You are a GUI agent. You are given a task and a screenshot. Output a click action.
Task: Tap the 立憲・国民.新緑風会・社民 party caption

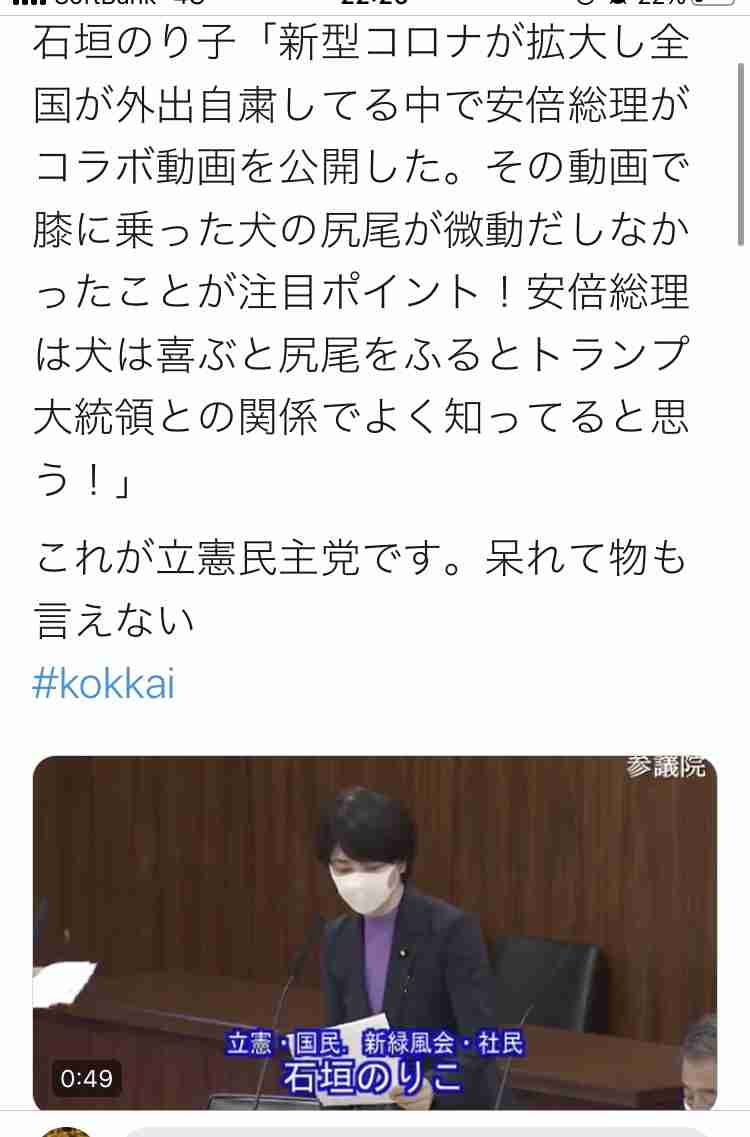click(x=374, y=1043)
